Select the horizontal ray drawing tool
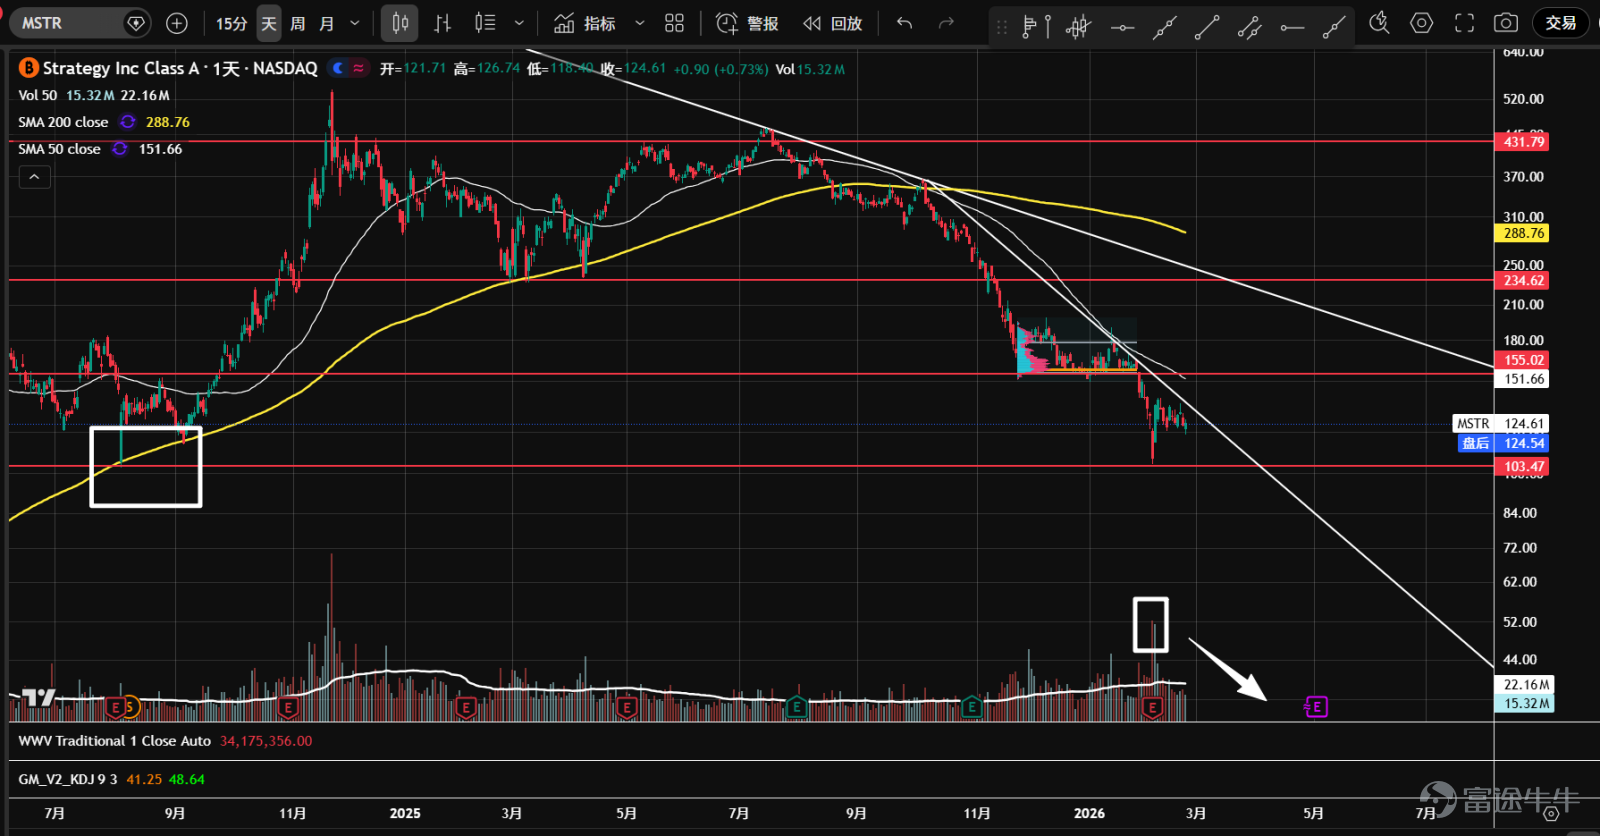Screen dimensions: 1600x836 [x=1292, y=27]
